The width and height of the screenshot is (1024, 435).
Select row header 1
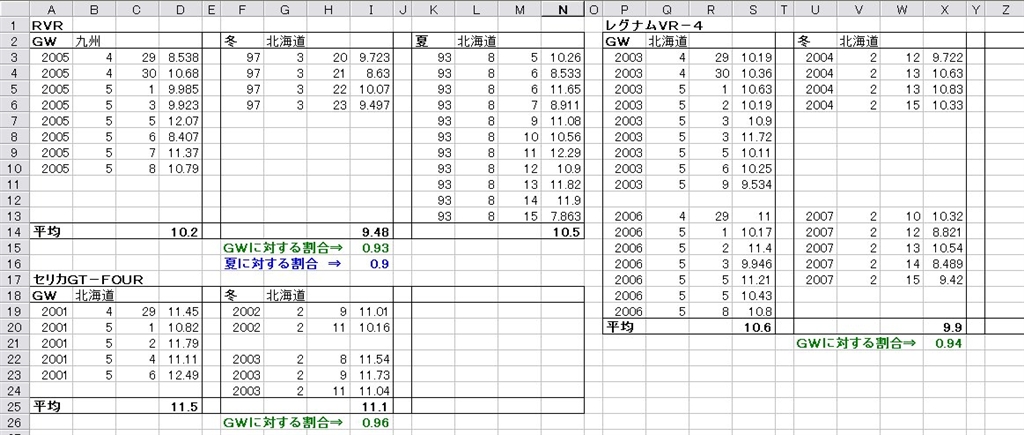[x=15, y=25]
